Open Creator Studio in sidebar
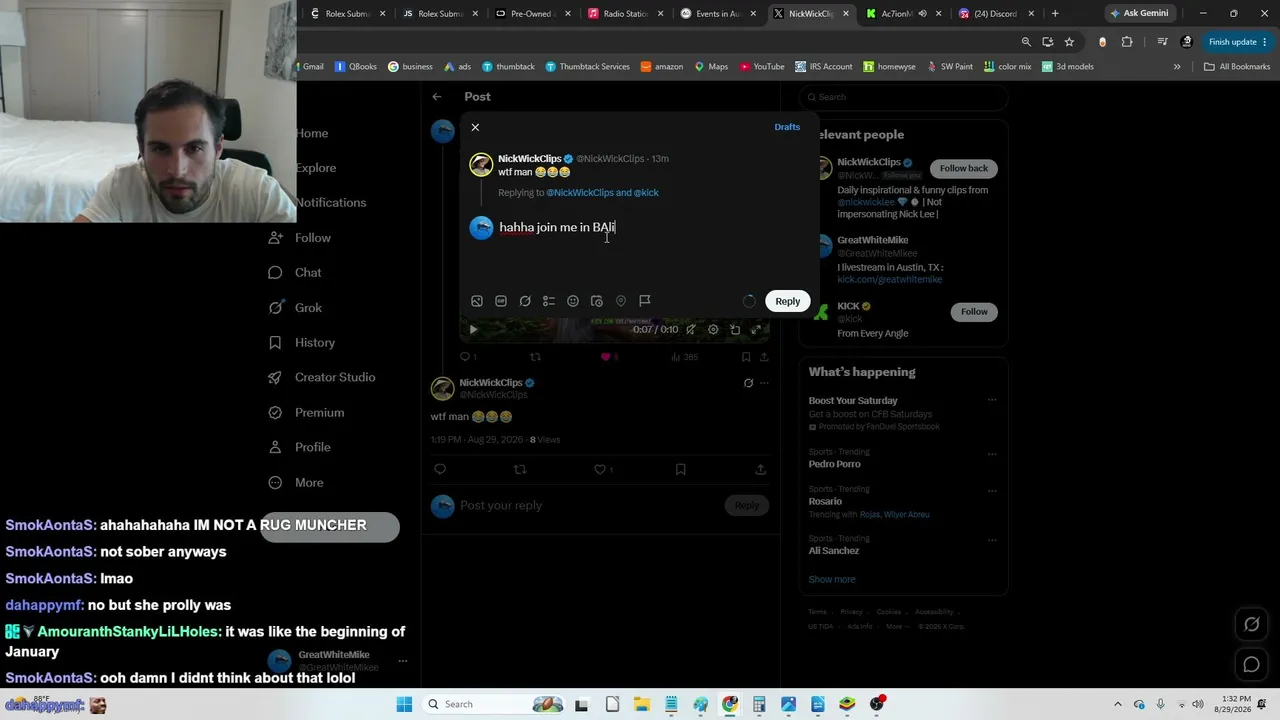The height and width of the screenshot is (720, 1280). tap(322, 377)
